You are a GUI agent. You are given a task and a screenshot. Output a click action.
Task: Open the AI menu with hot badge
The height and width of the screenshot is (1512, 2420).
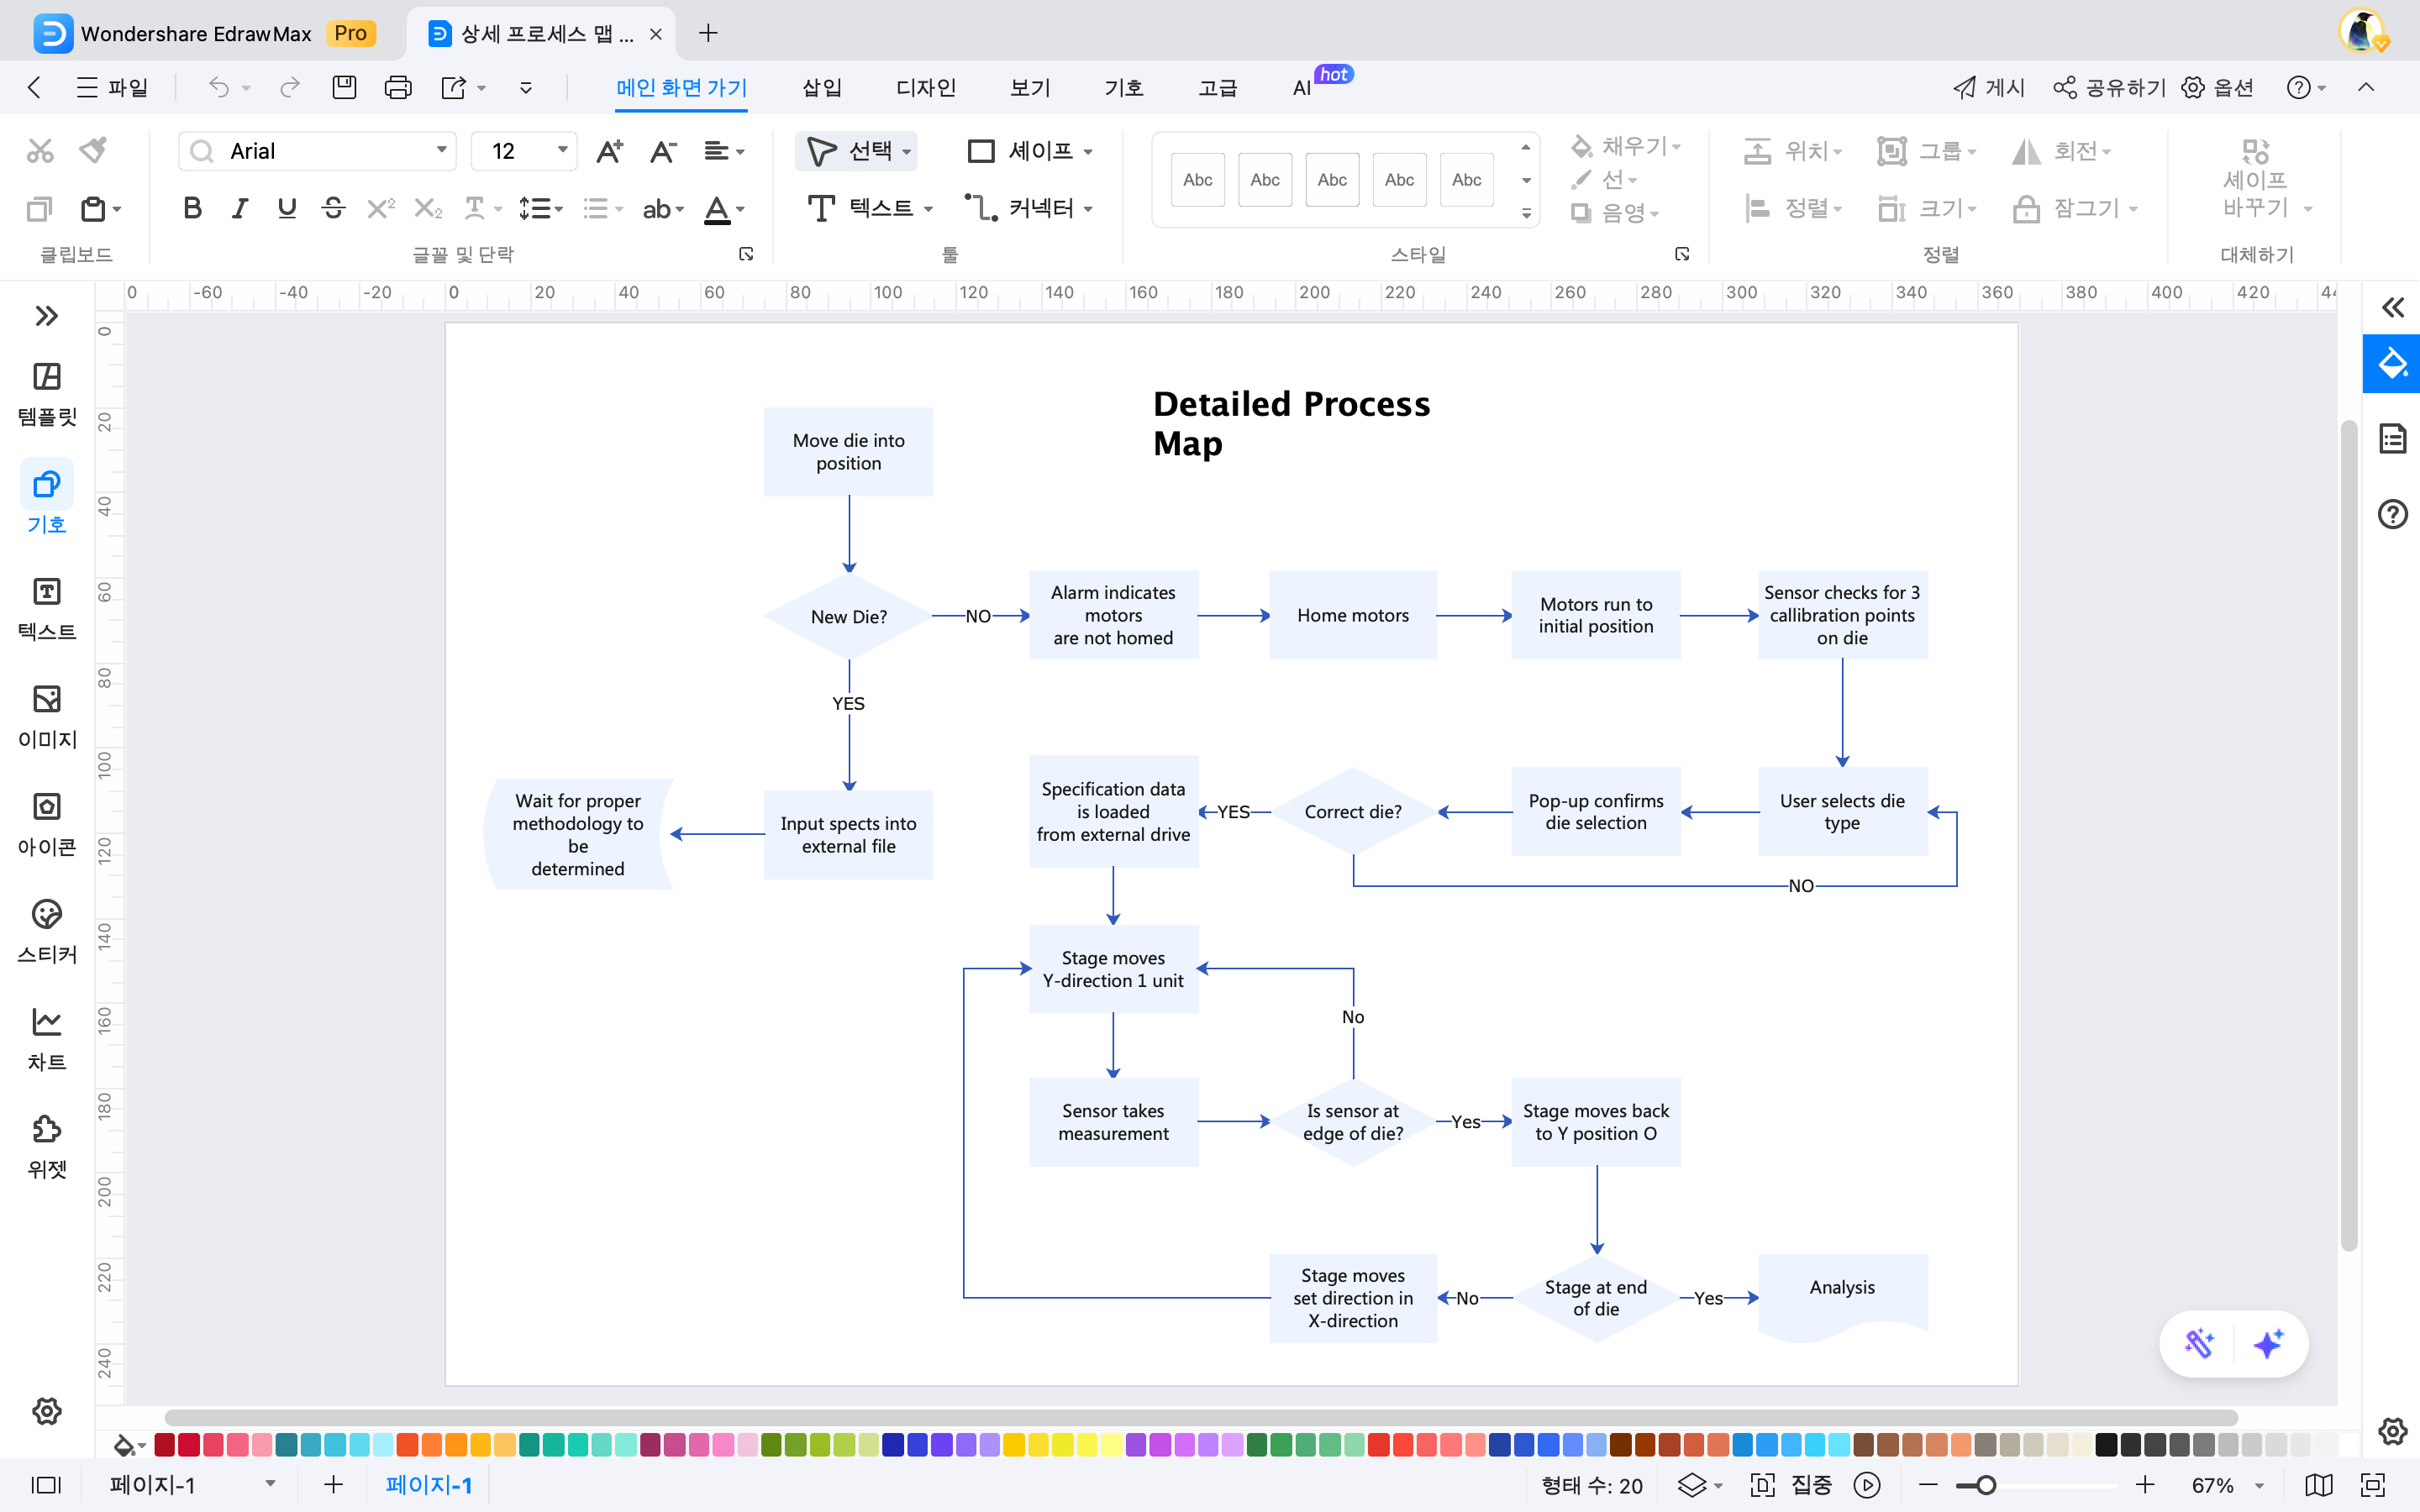coord(1302,88)
